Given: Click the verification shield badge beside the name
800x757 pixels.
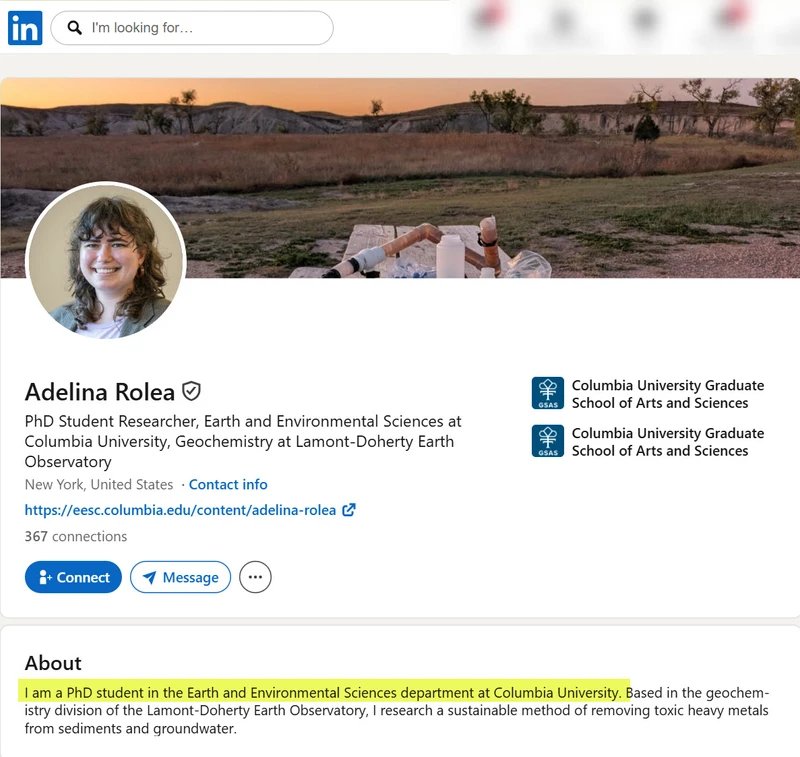Looking at the screenshot, I should 191,391.
